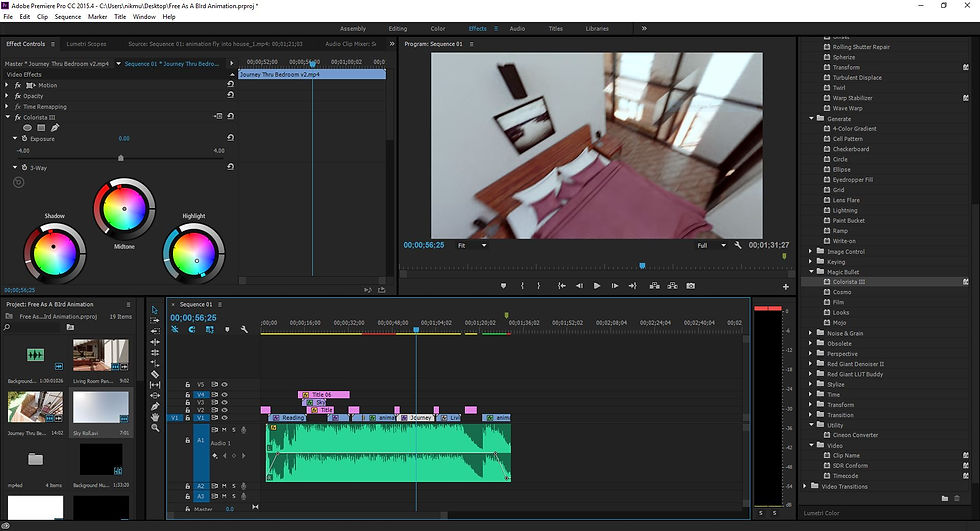Image resolution: width=980 pixels, height=531 pixels.
Task: Click the Lift button in Program Monitor
Action: coord(654,285)
